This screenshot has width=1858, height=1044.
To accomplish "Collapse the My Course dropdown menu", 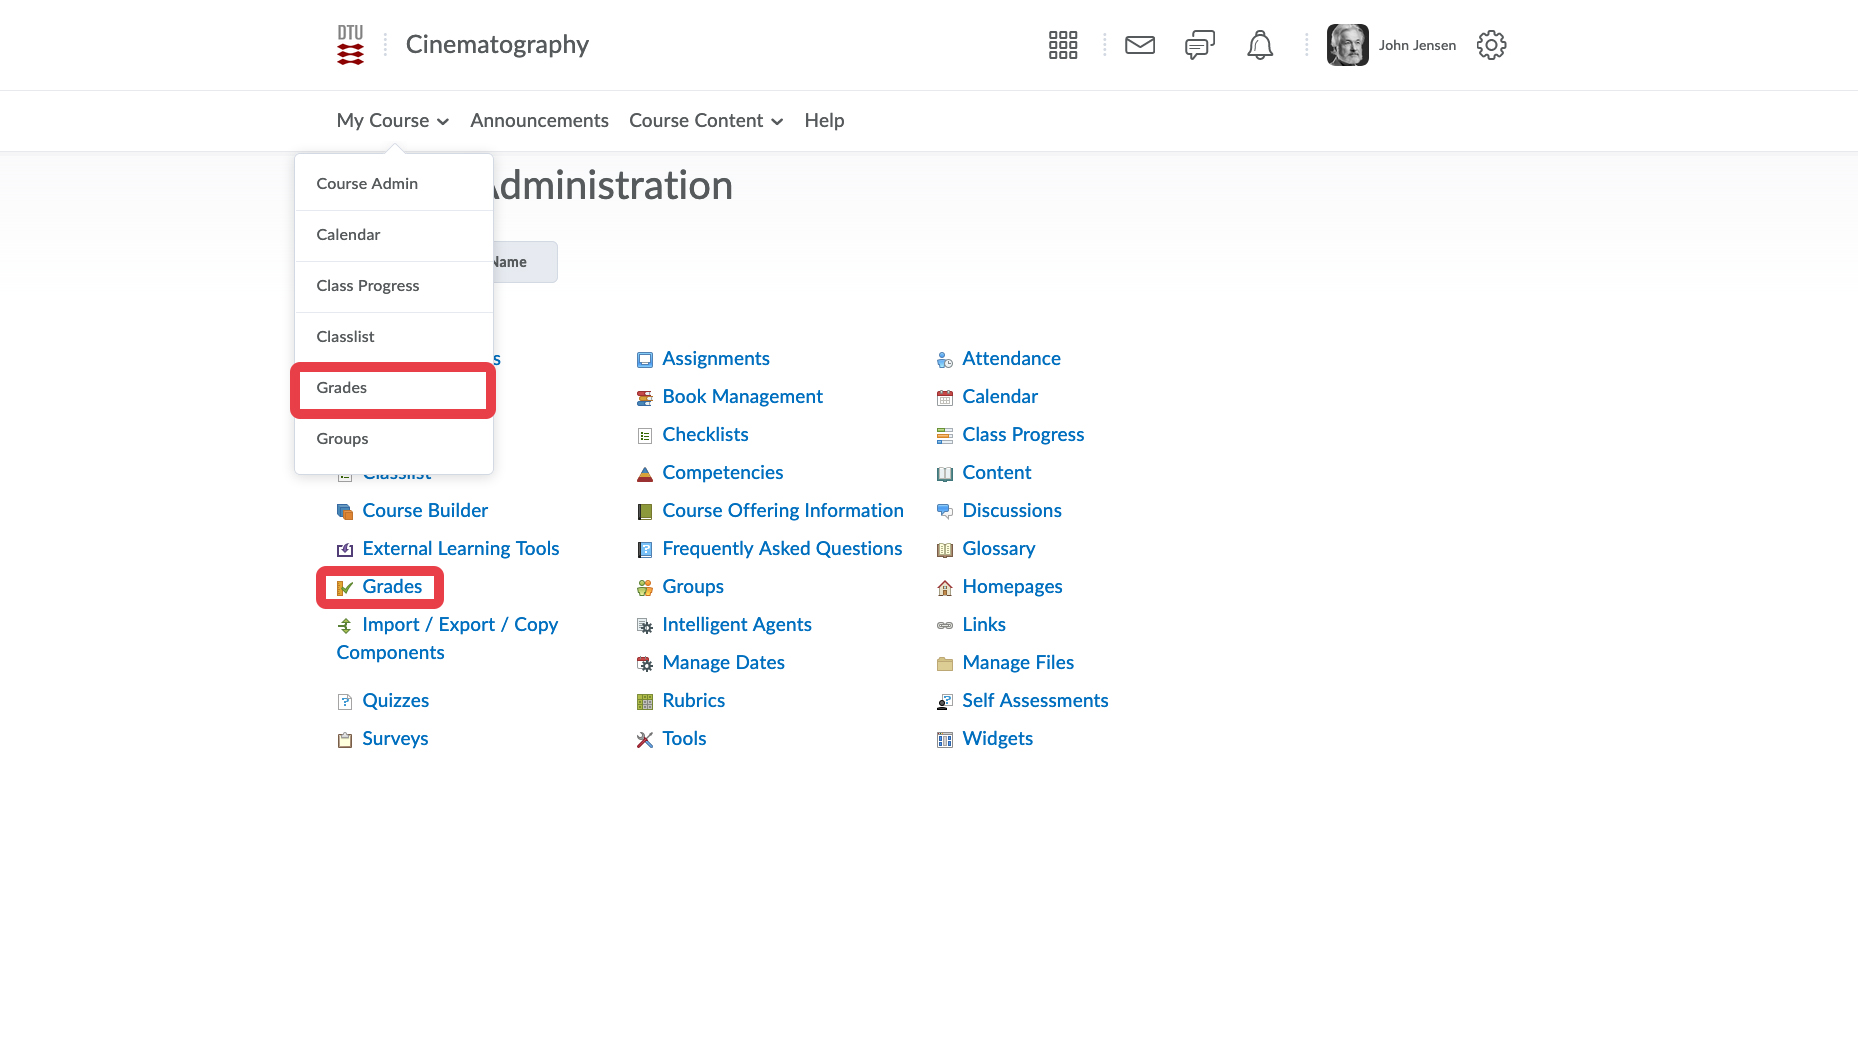I will [x=392, y=121].
